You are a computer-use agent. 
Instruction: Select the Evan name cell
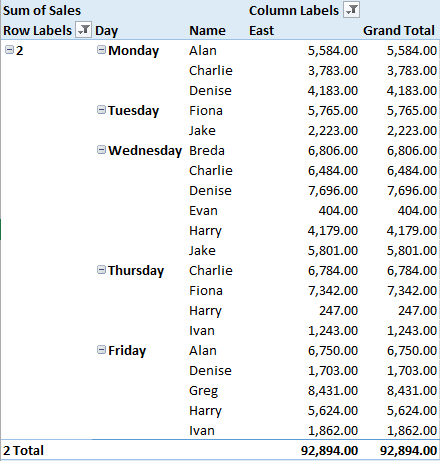203,211
